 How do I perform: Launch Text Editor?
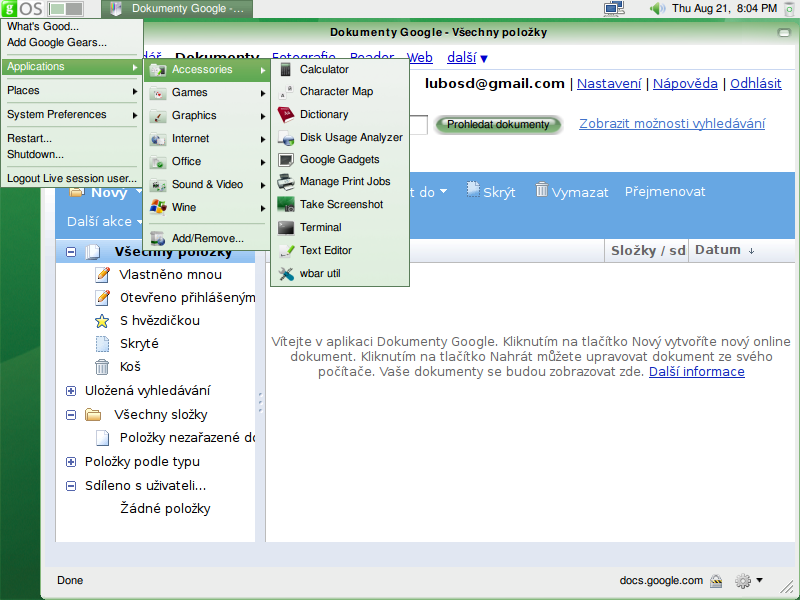click(340, 250)
